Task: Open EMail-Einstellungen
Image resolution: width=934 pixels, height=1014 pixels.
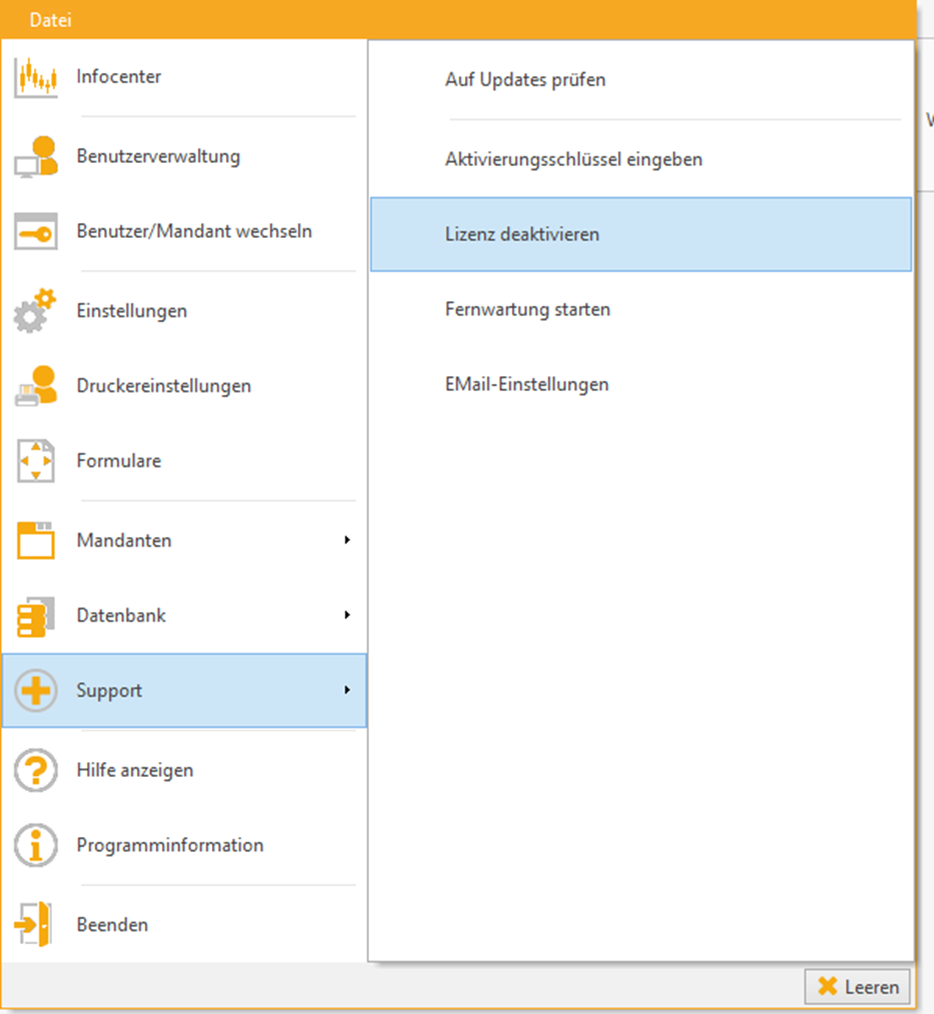Action: pyautogui.click(x=526, y=384)
